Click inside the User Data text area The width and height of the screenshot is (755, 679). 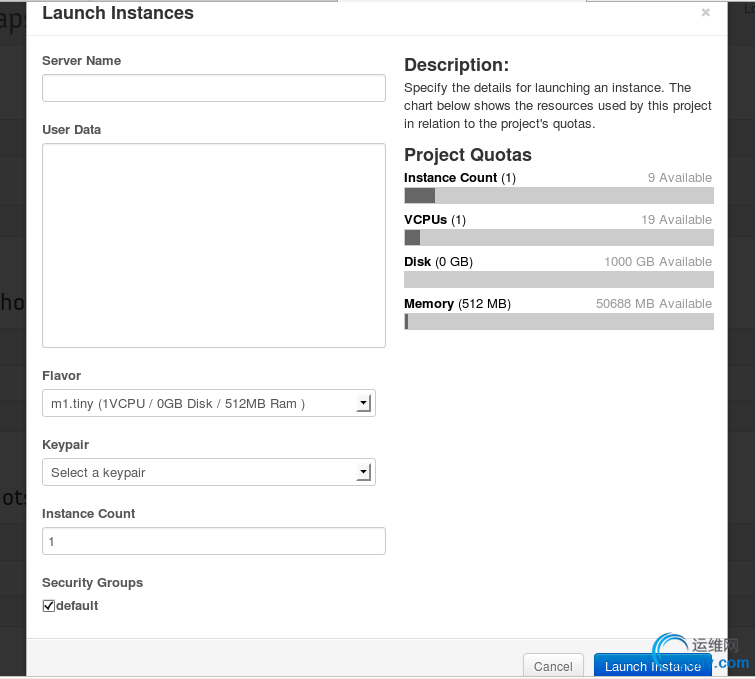coord(214,245)
